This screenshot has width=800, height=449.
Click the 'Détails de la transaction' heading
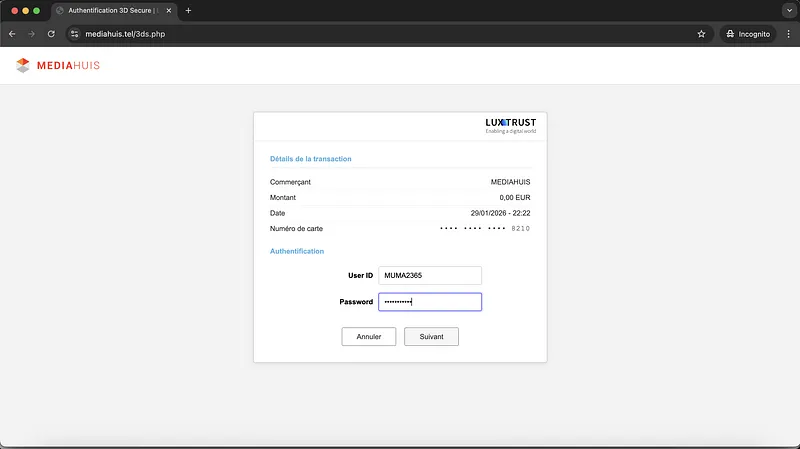(311, 159)
